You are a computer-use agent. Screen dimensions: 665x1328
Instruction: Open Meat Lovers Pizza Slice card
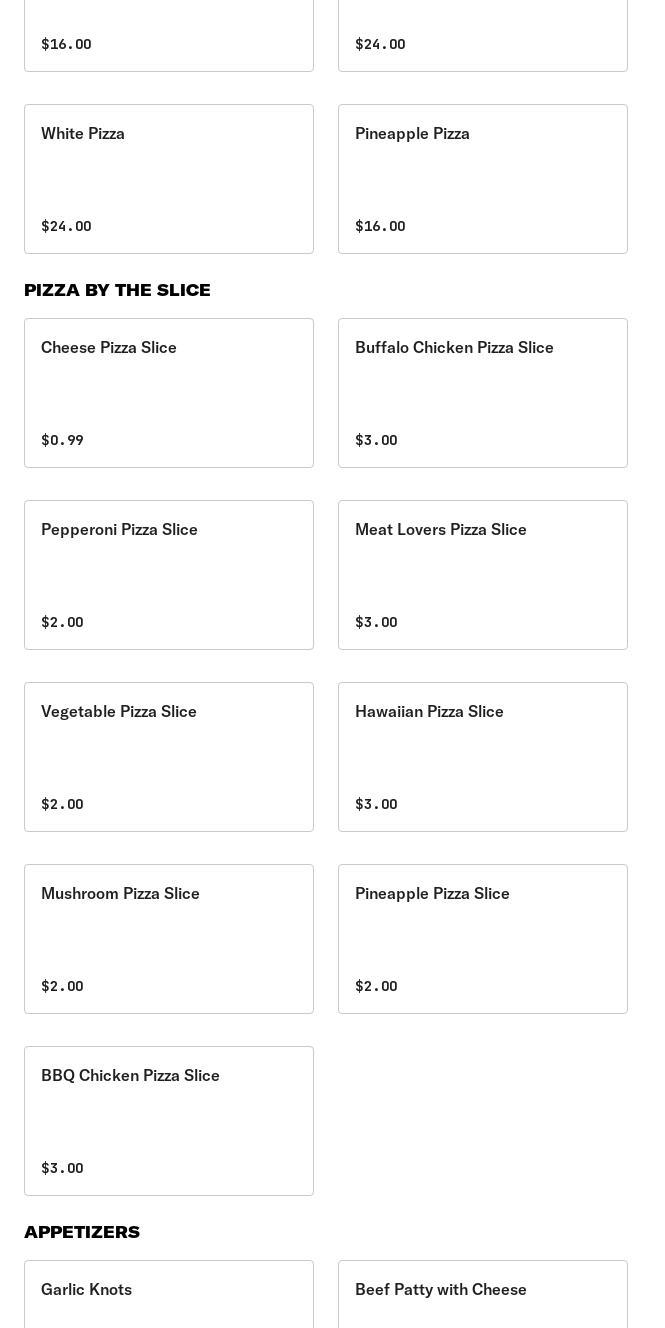point(483,574)
